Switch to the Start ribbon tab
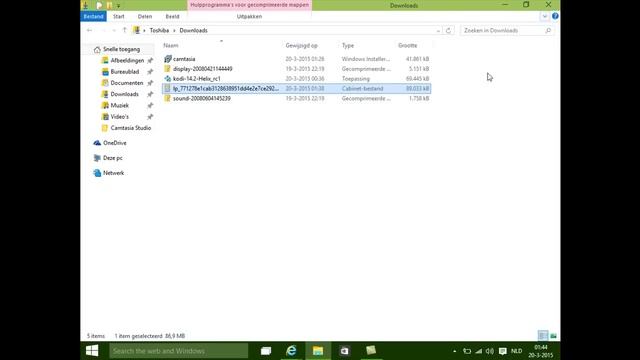This screenshot has height=360, width=640. pyautogui.click(x=119, y=16)
